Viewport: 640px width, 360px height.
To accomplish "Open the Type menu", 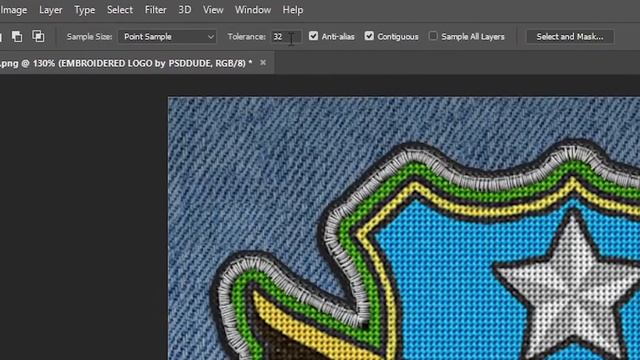I will click(84, 10).
